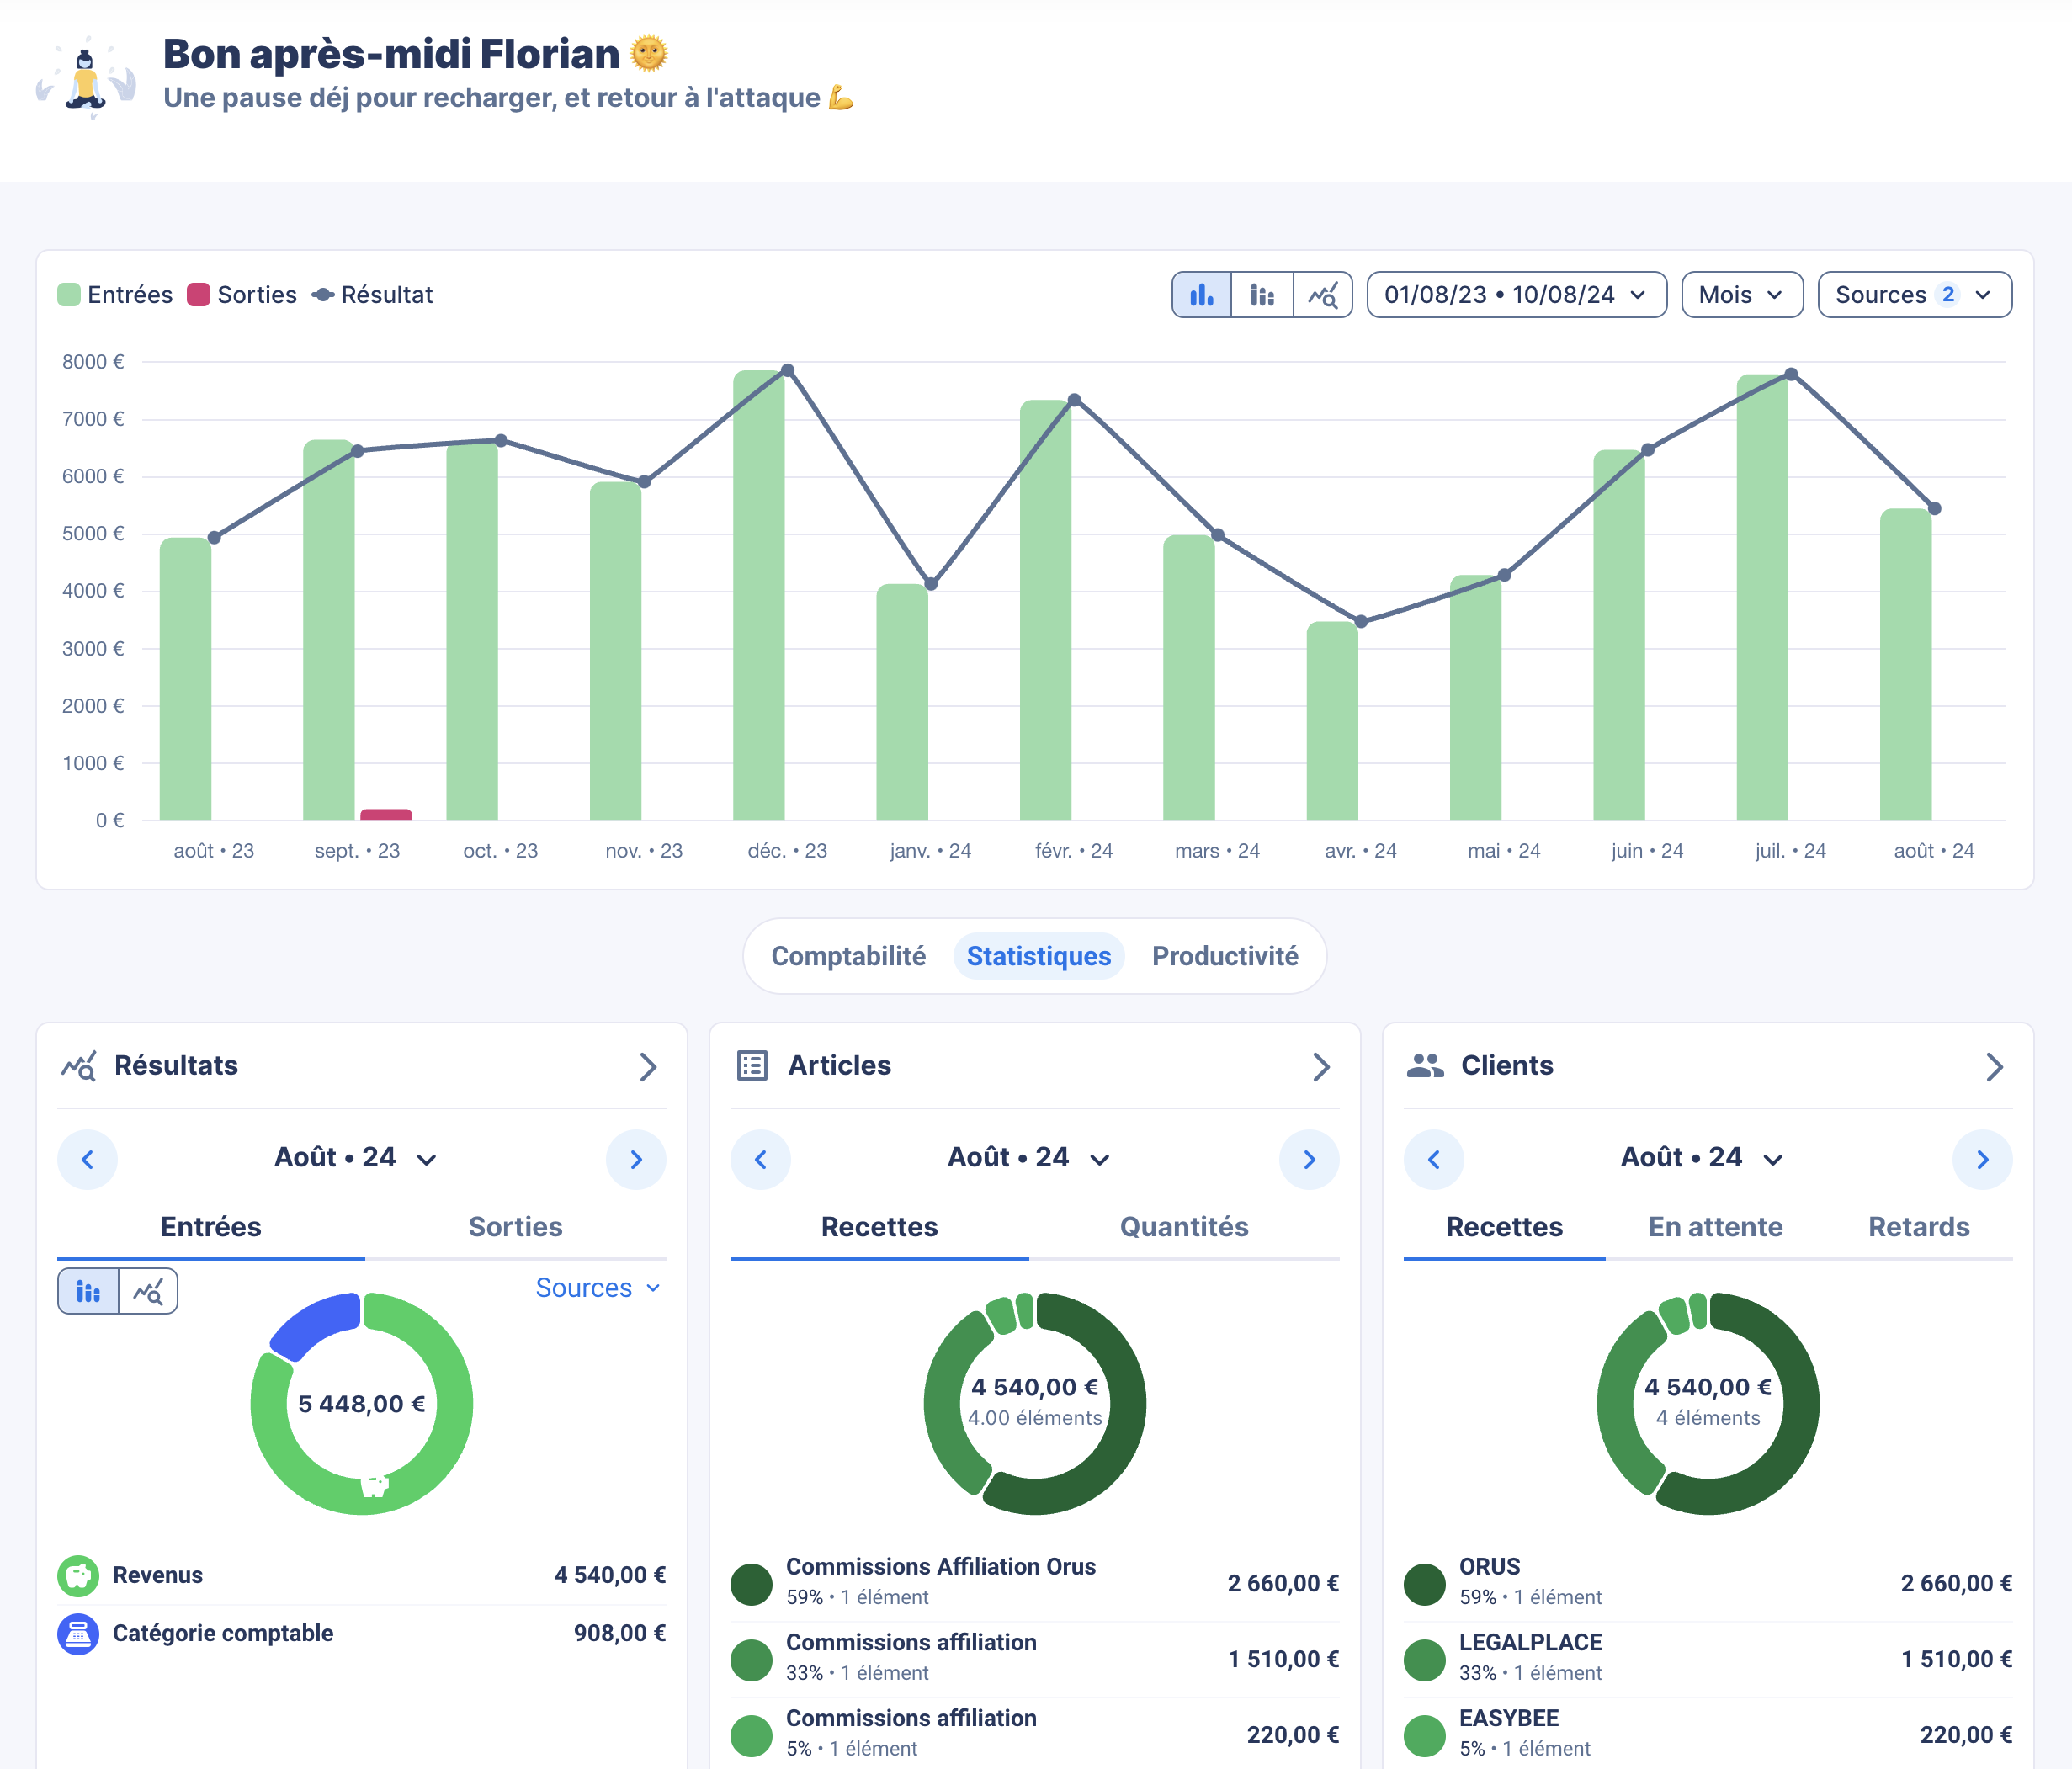Viewport: 2072px width, 1769px height.
Task: Go to previous month in Articles panel
Action: click(760, 1159)
